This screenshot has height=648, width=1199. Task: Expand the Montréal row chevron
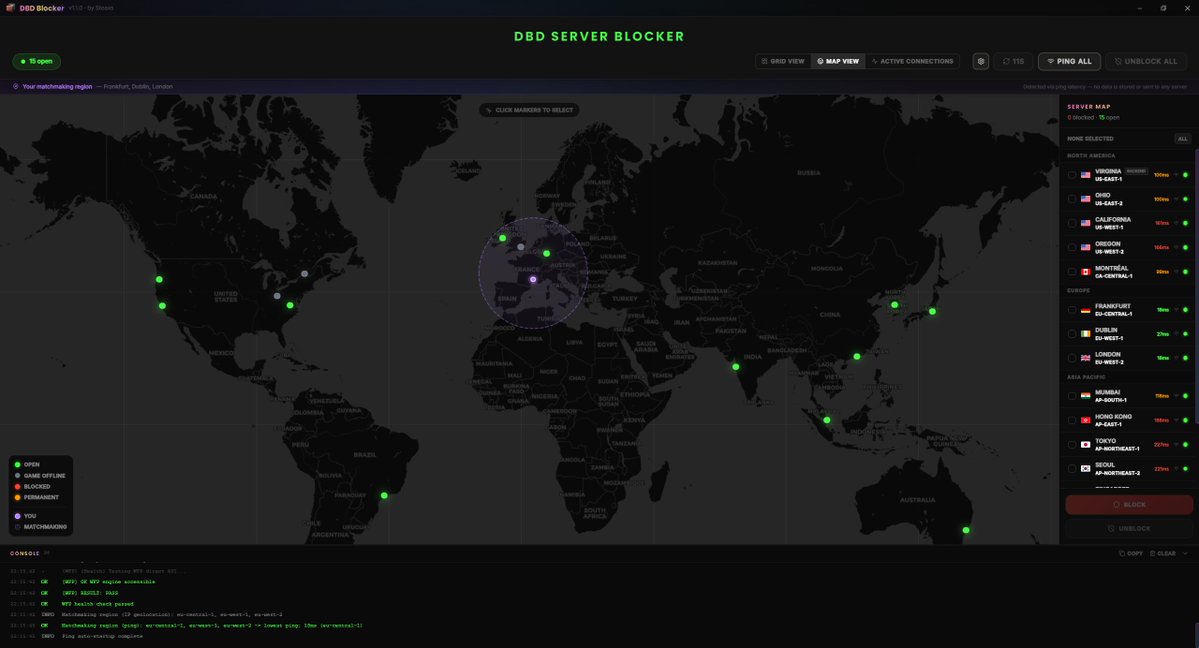click(x=1176, y=272)
